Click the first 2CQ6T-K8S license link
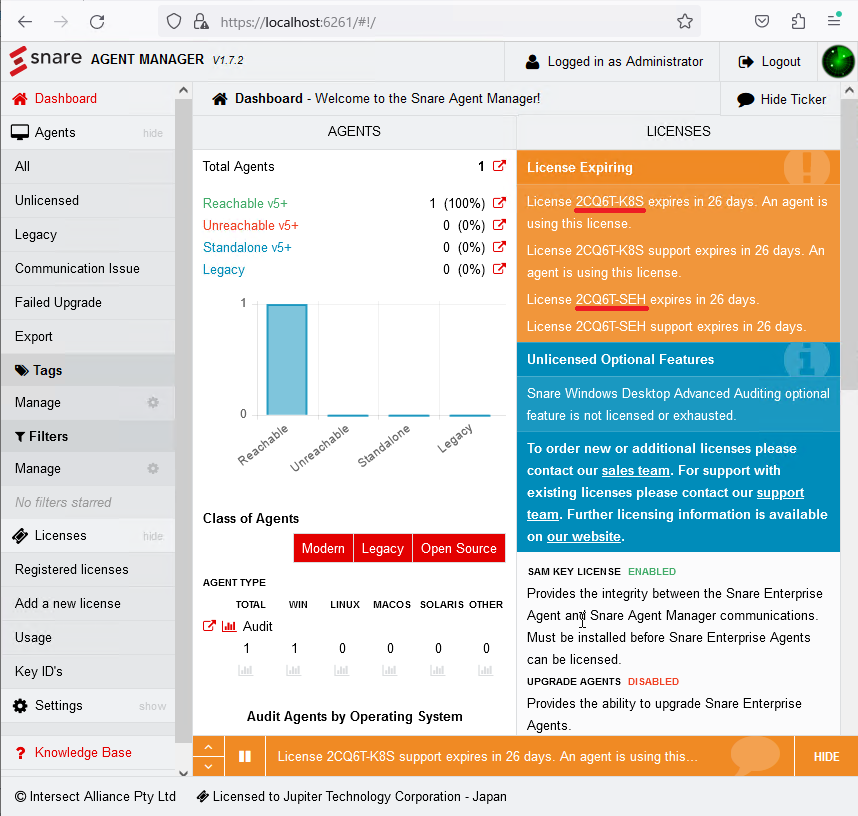This screenshot has height=816, width=858. [x=610, y=201]
